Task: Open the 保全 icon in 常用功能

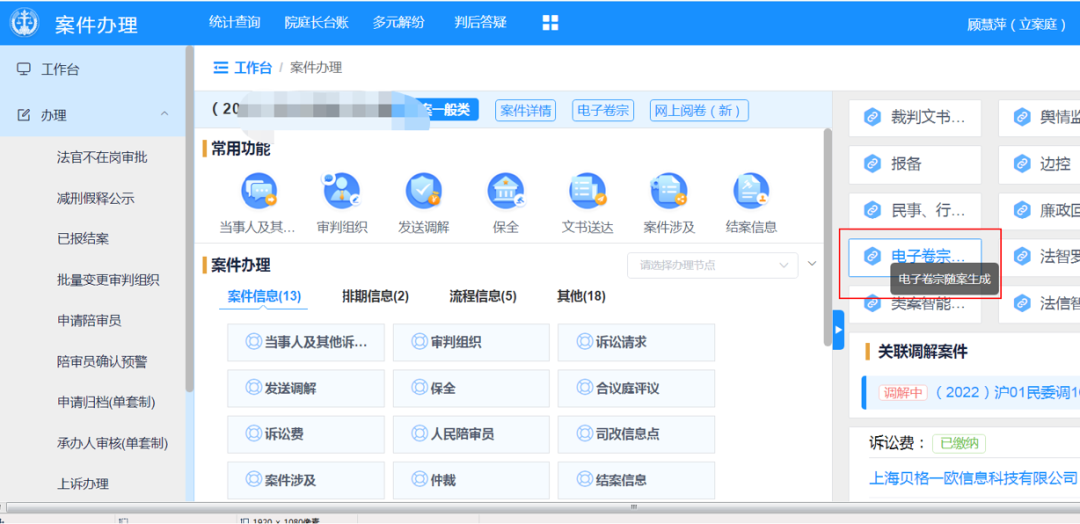Action: point(506,191)
